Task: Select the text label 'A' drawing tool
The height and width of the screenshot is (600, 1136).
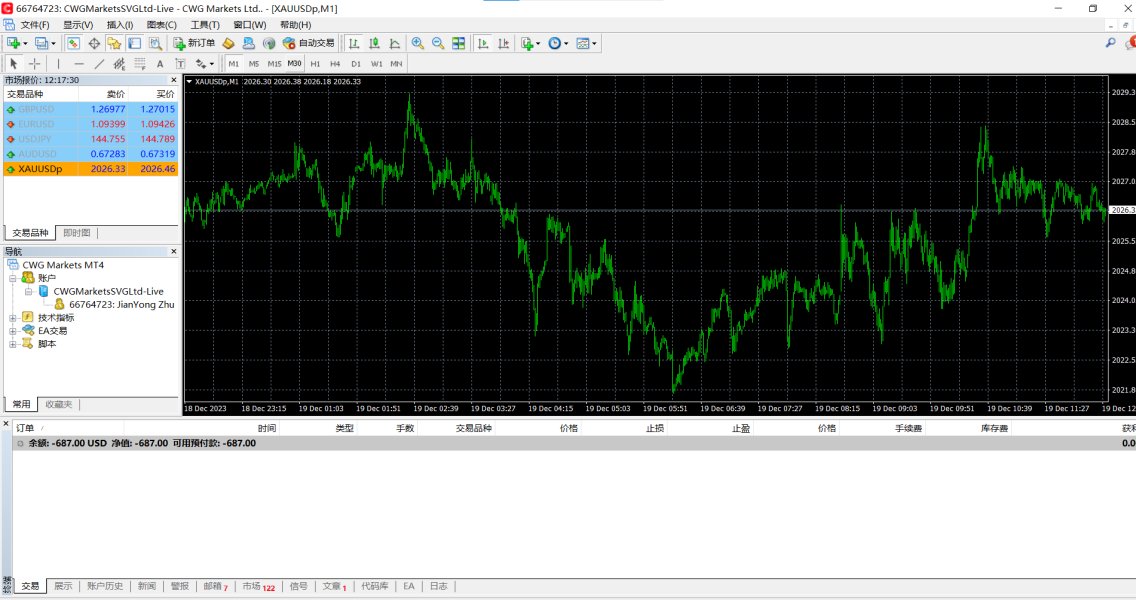Action: [160, 63]
